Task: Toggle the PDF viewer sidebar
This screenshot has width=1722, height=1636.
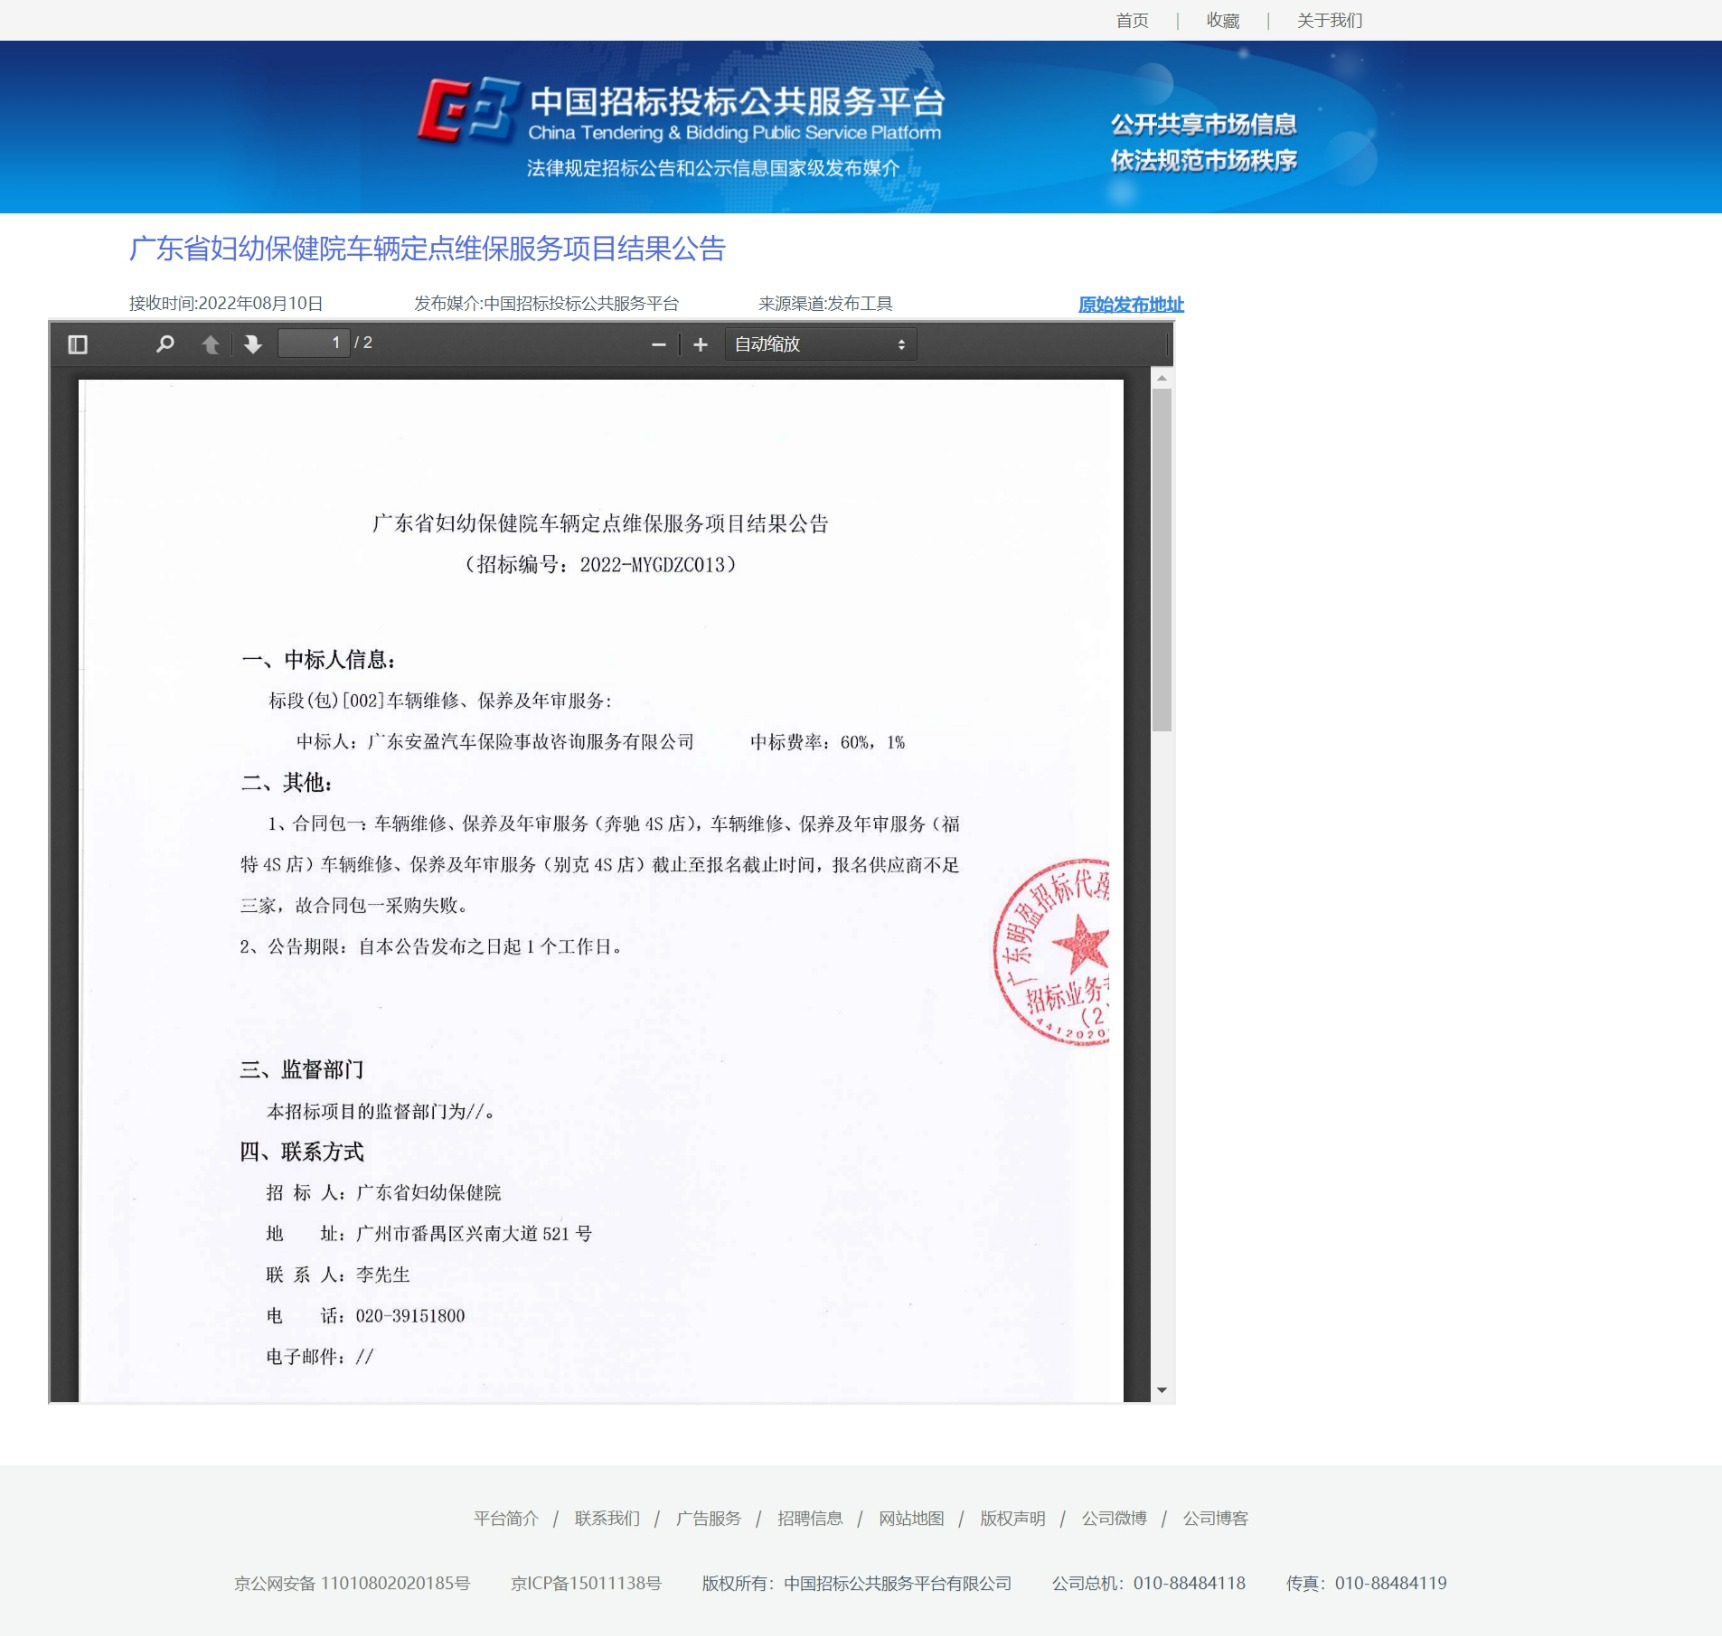Action: (78, 344)
